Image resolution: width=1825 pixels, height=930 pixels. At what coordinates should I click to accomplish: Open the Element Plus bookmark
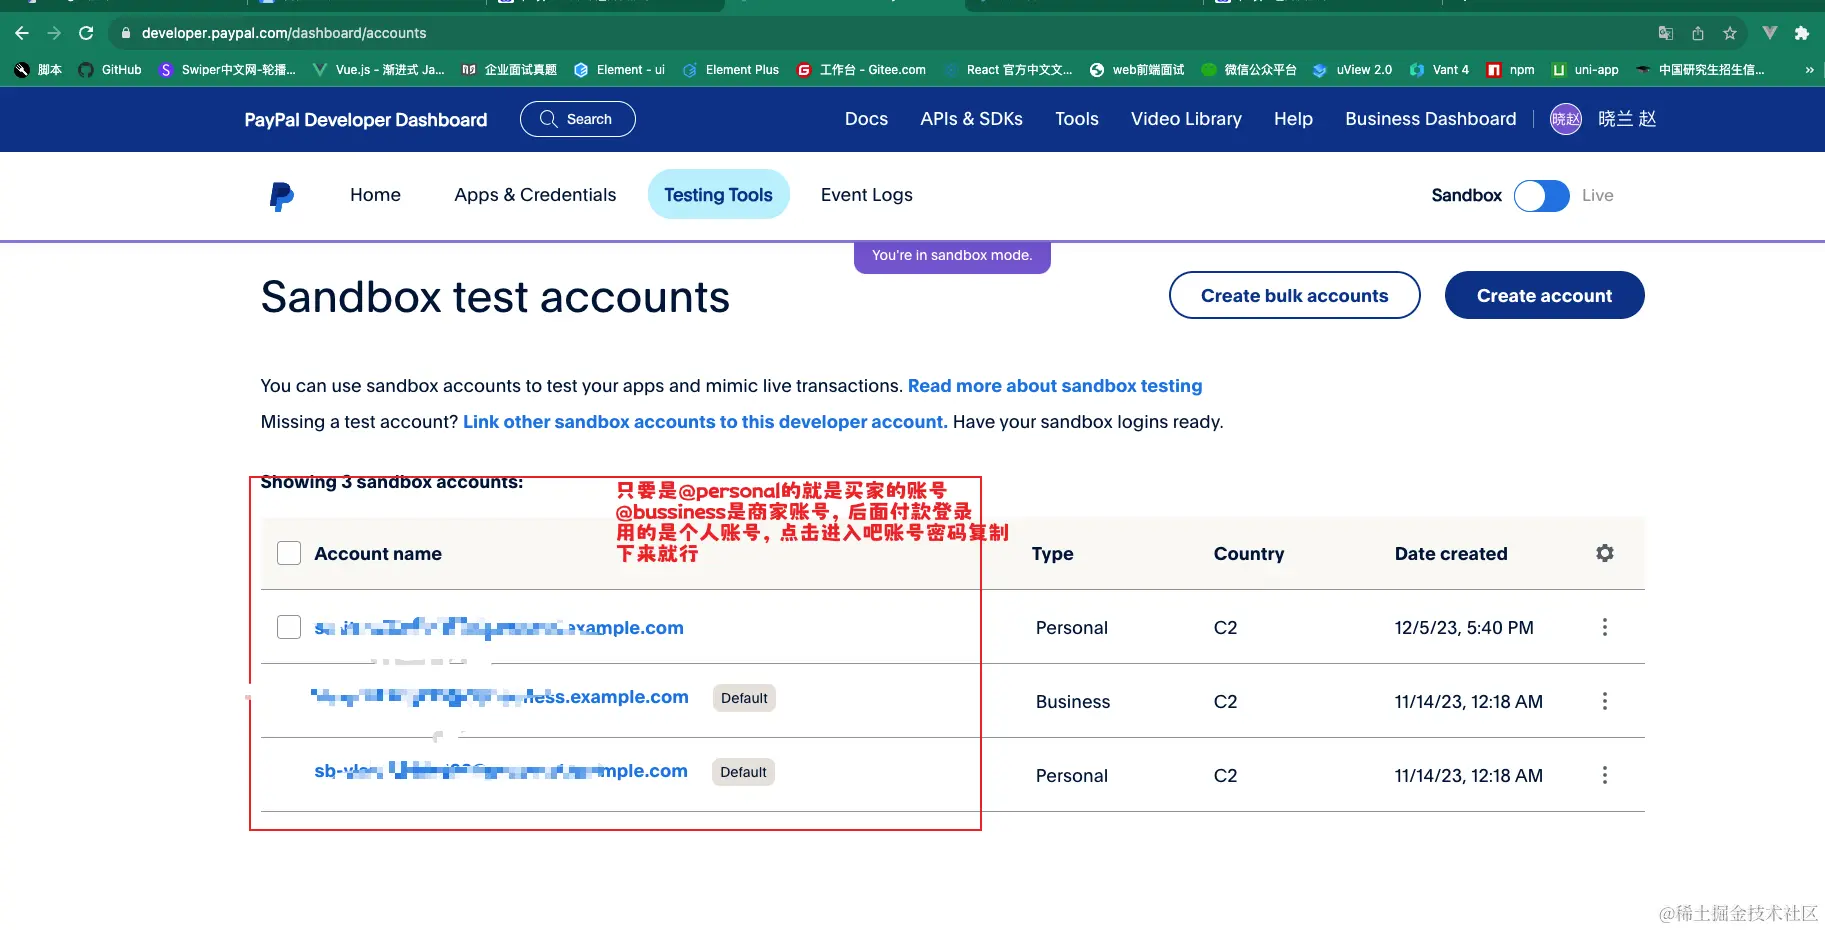tap(731, 70)
